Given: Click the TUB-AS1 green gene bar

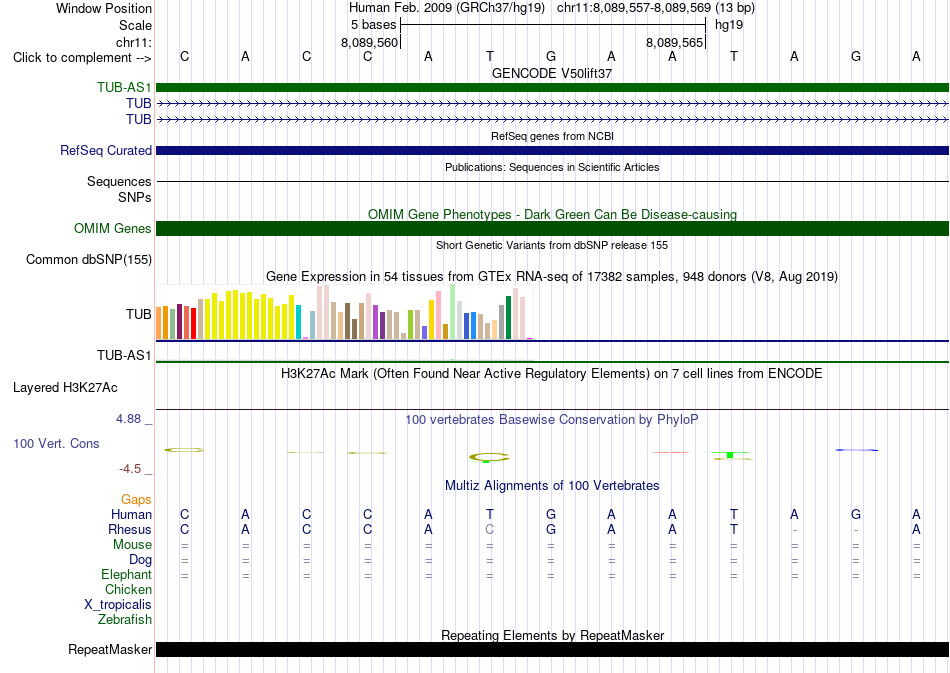Looking at the screenshot, I should coord(552,87).
